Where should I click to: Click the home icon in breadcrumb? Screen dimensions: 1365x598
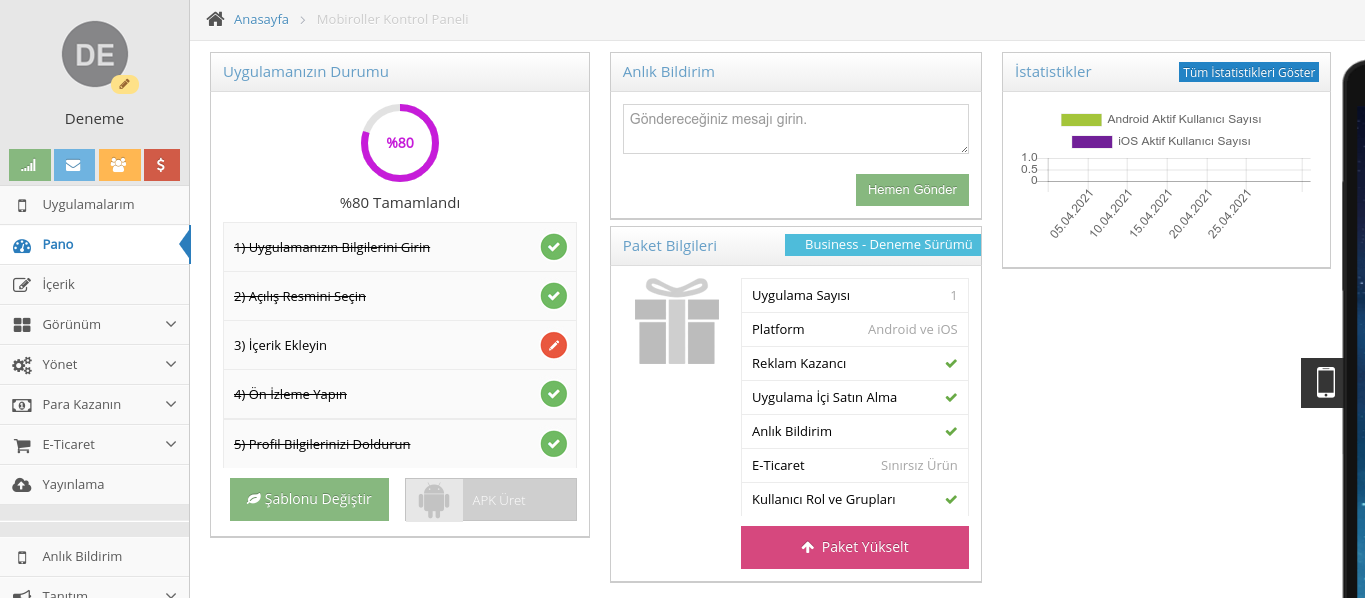[x=215, y=19]
